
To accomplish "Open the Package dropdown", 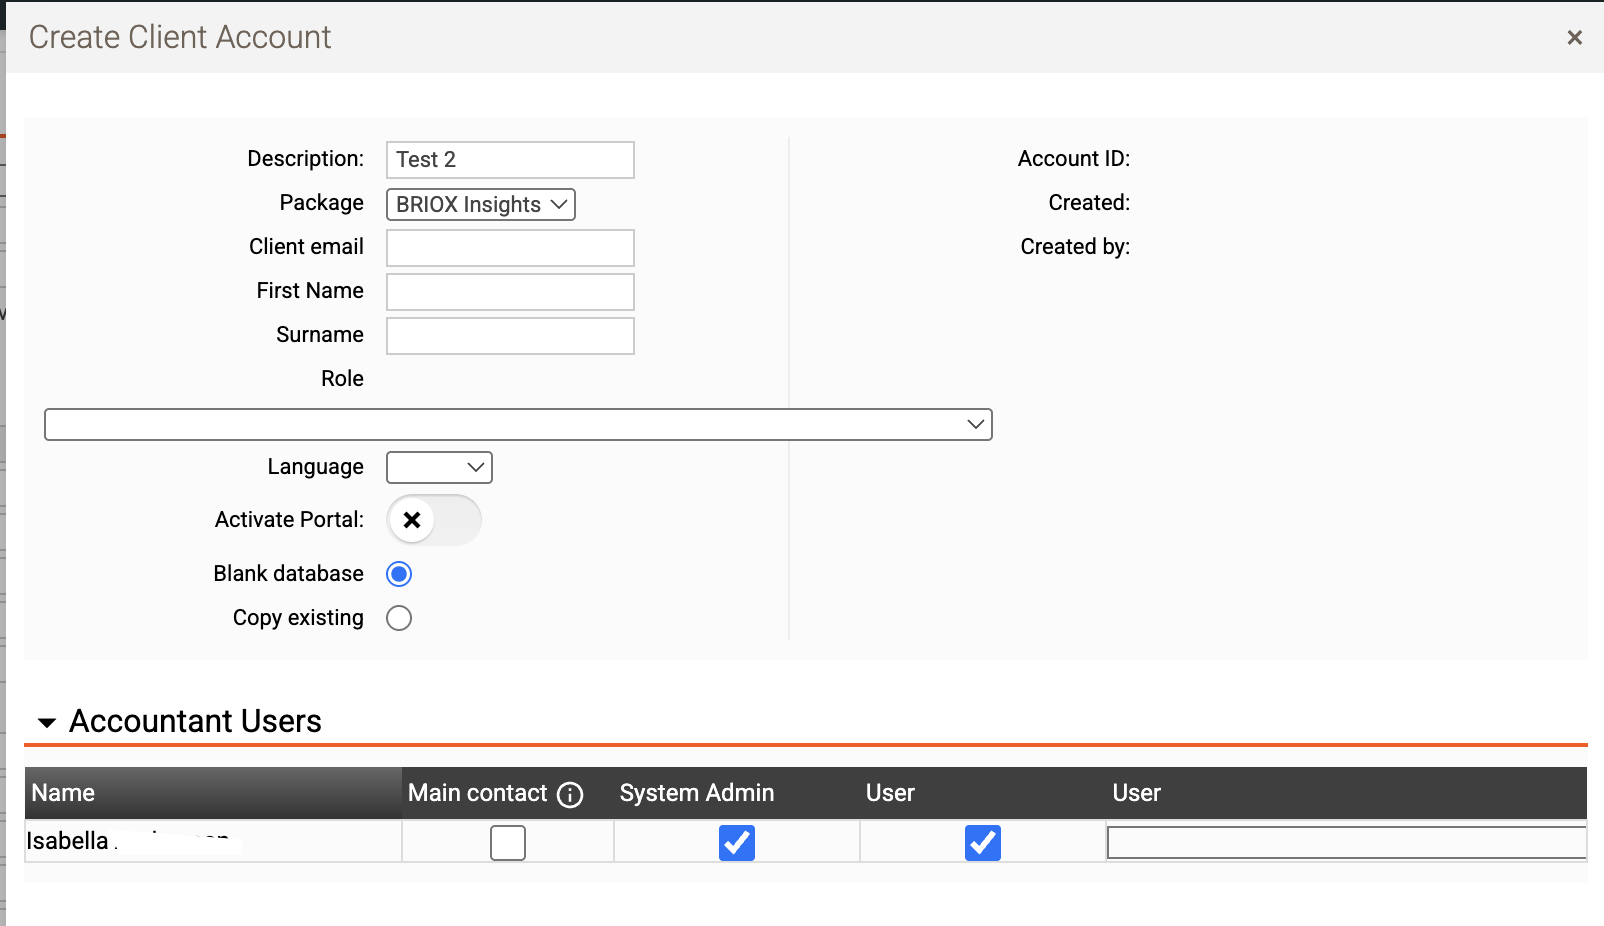I will (x=480, y=204).
